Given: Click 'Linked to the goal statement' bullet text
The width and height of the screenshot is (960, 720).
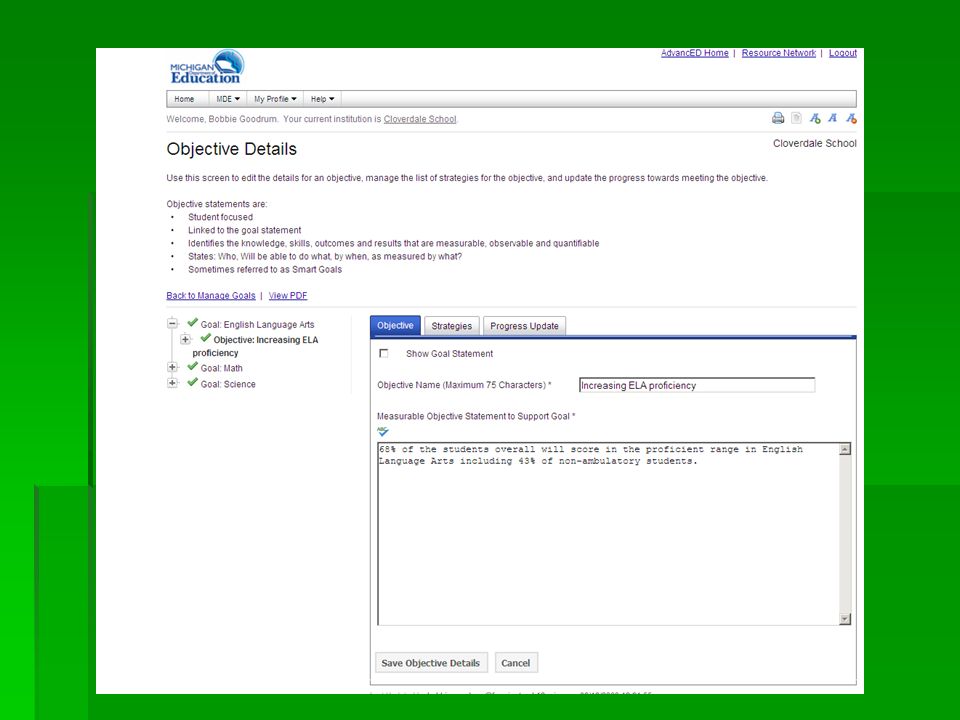Looking at the screenshot, I should 244,230.
